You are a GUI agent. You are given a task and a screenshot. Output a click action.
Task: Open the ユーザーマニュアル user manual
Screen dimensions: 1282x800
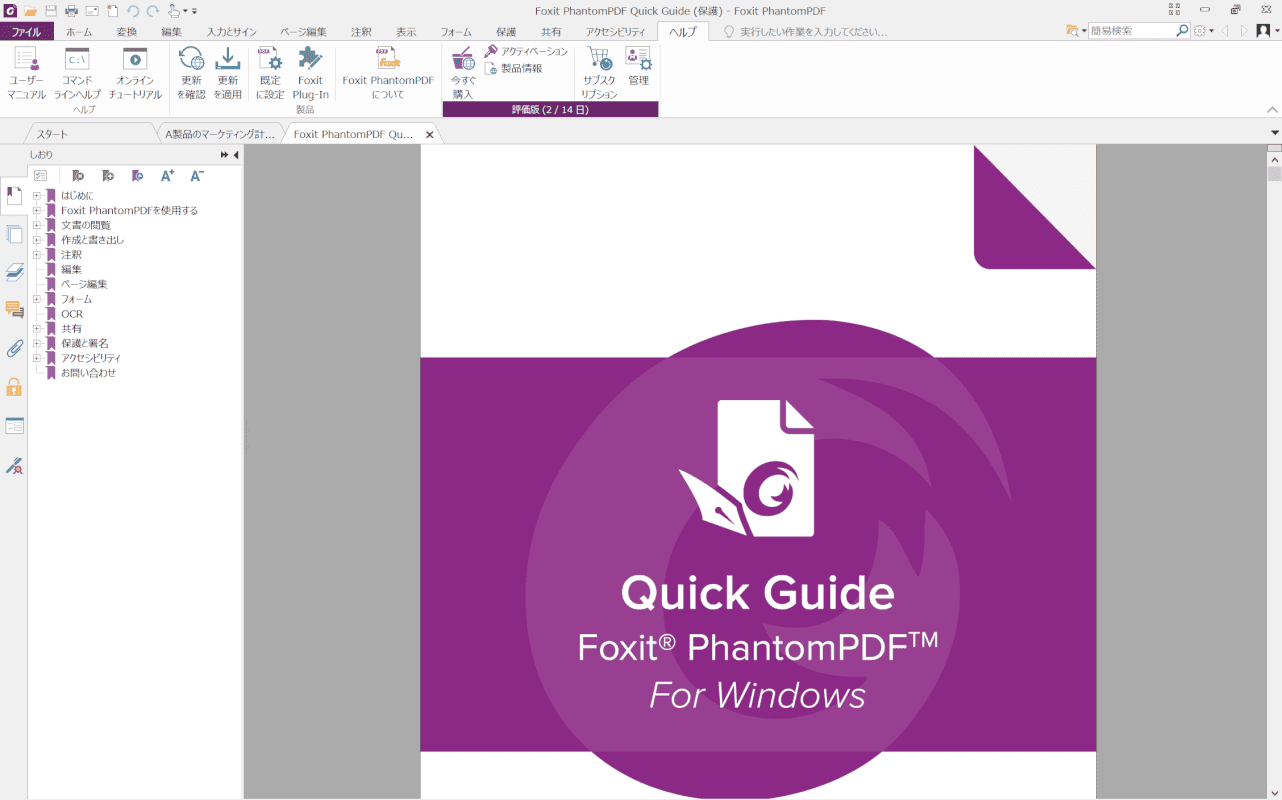pyautogui.click(x=27, y=73)
